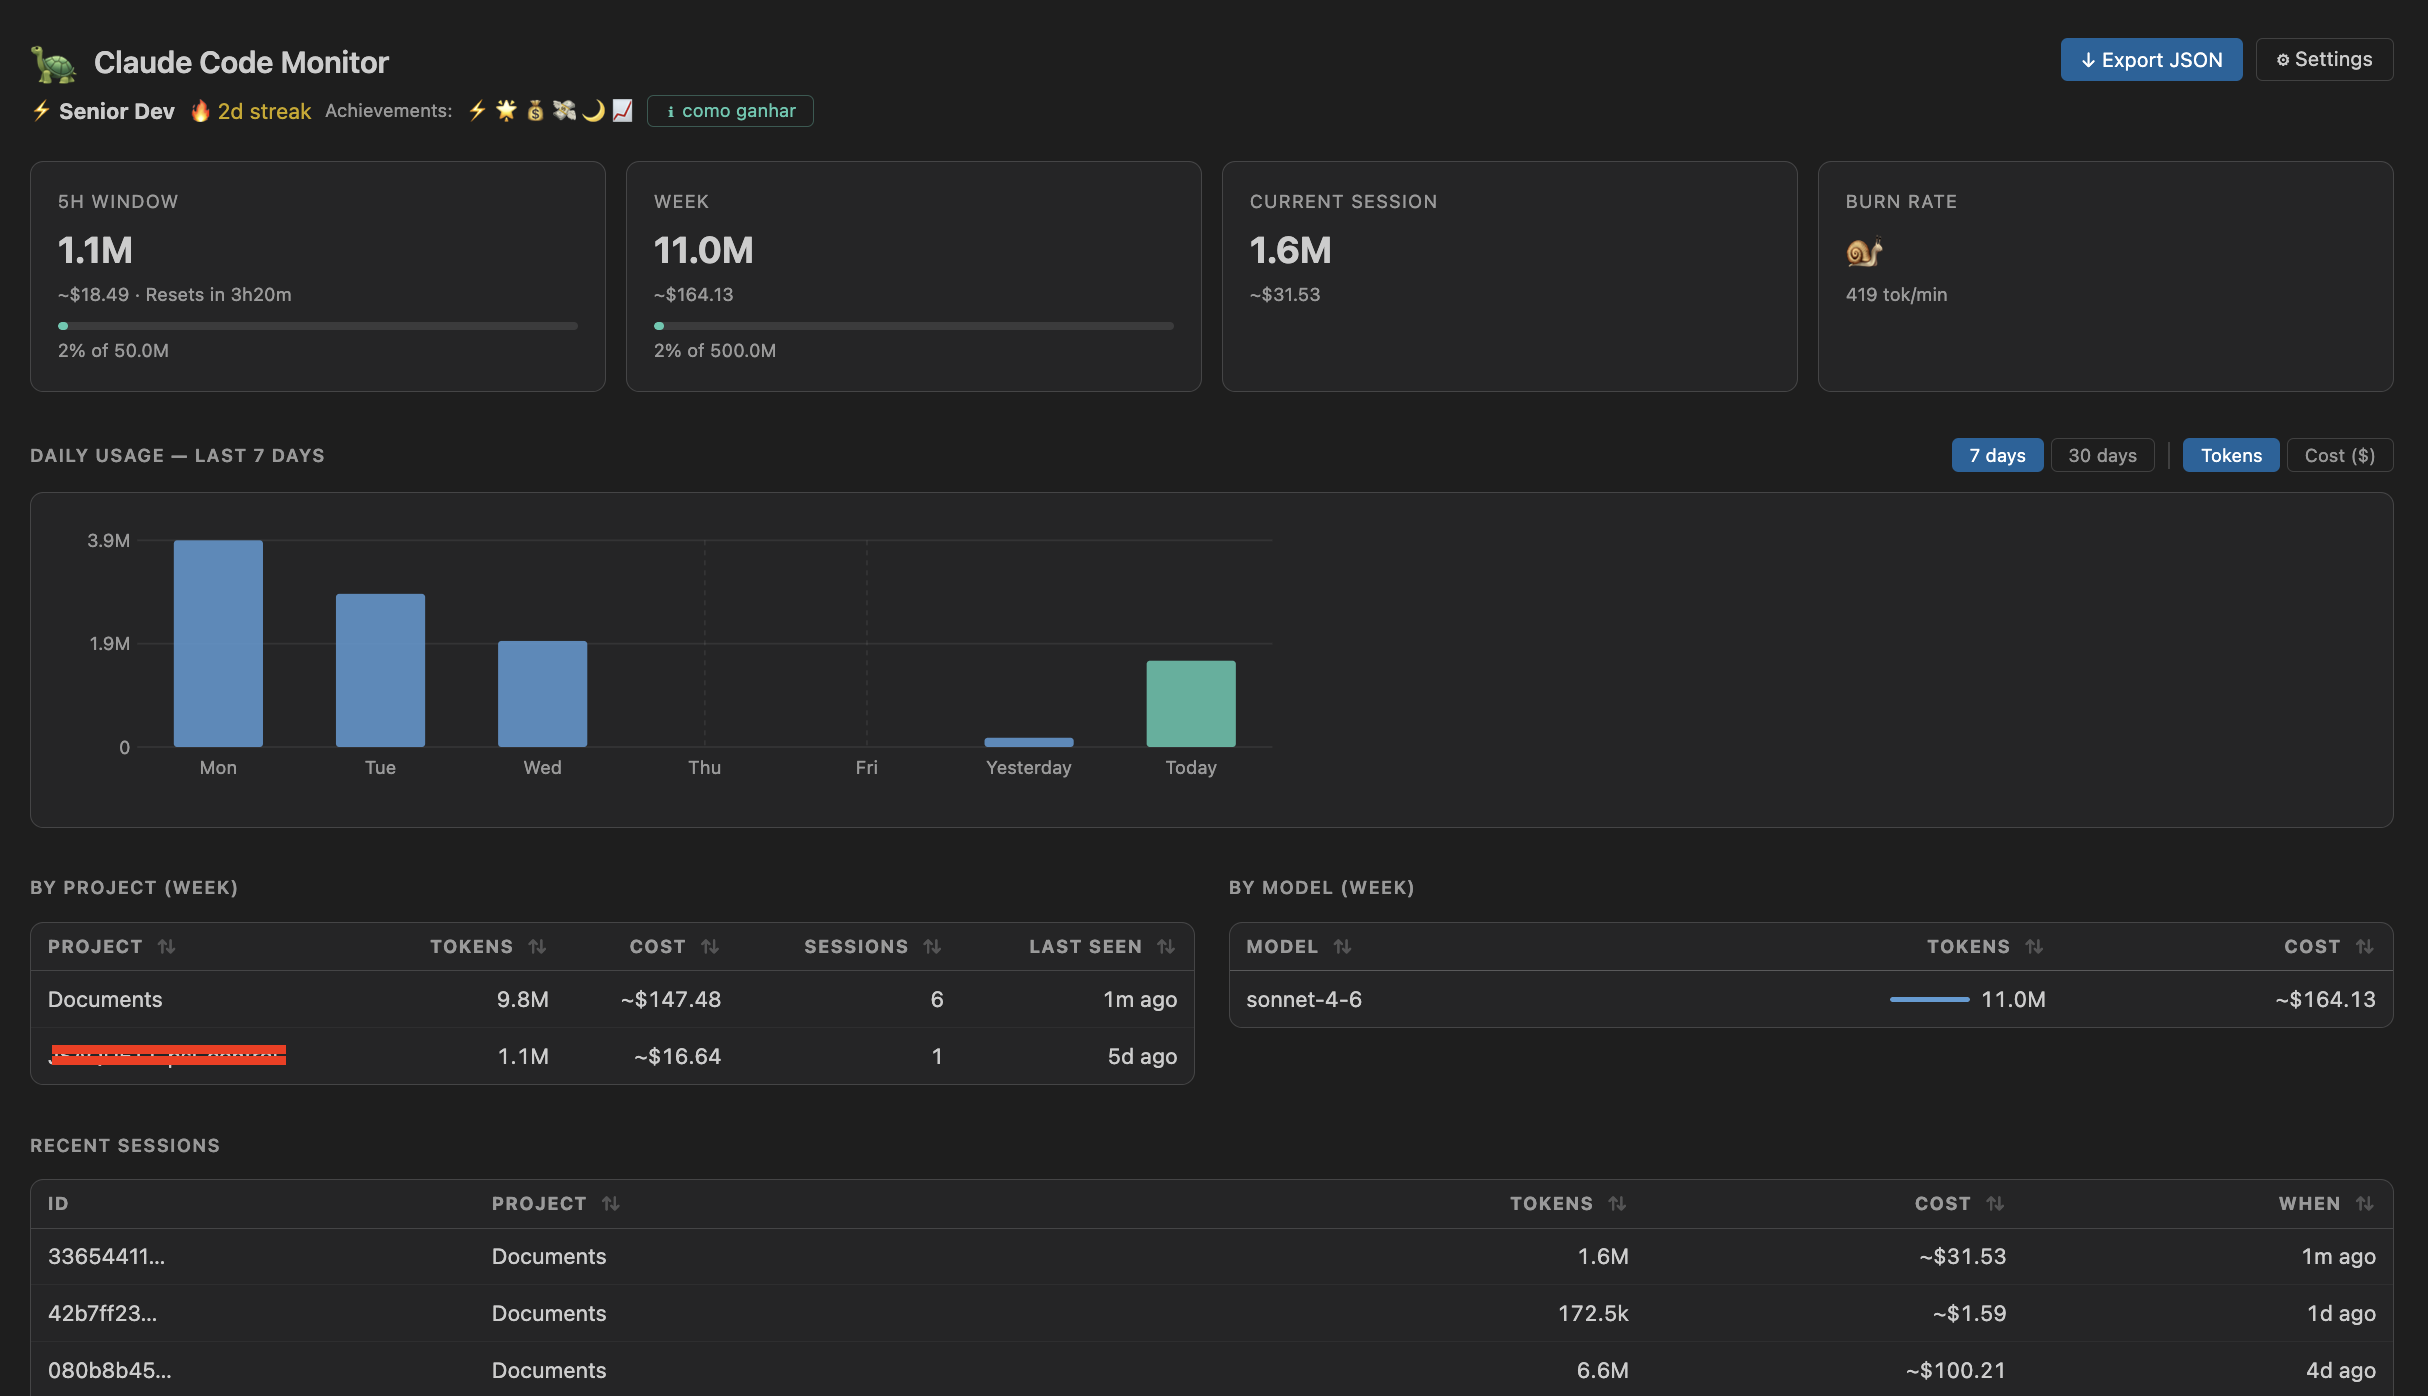Click the fire streak icon

pos(200,111)
